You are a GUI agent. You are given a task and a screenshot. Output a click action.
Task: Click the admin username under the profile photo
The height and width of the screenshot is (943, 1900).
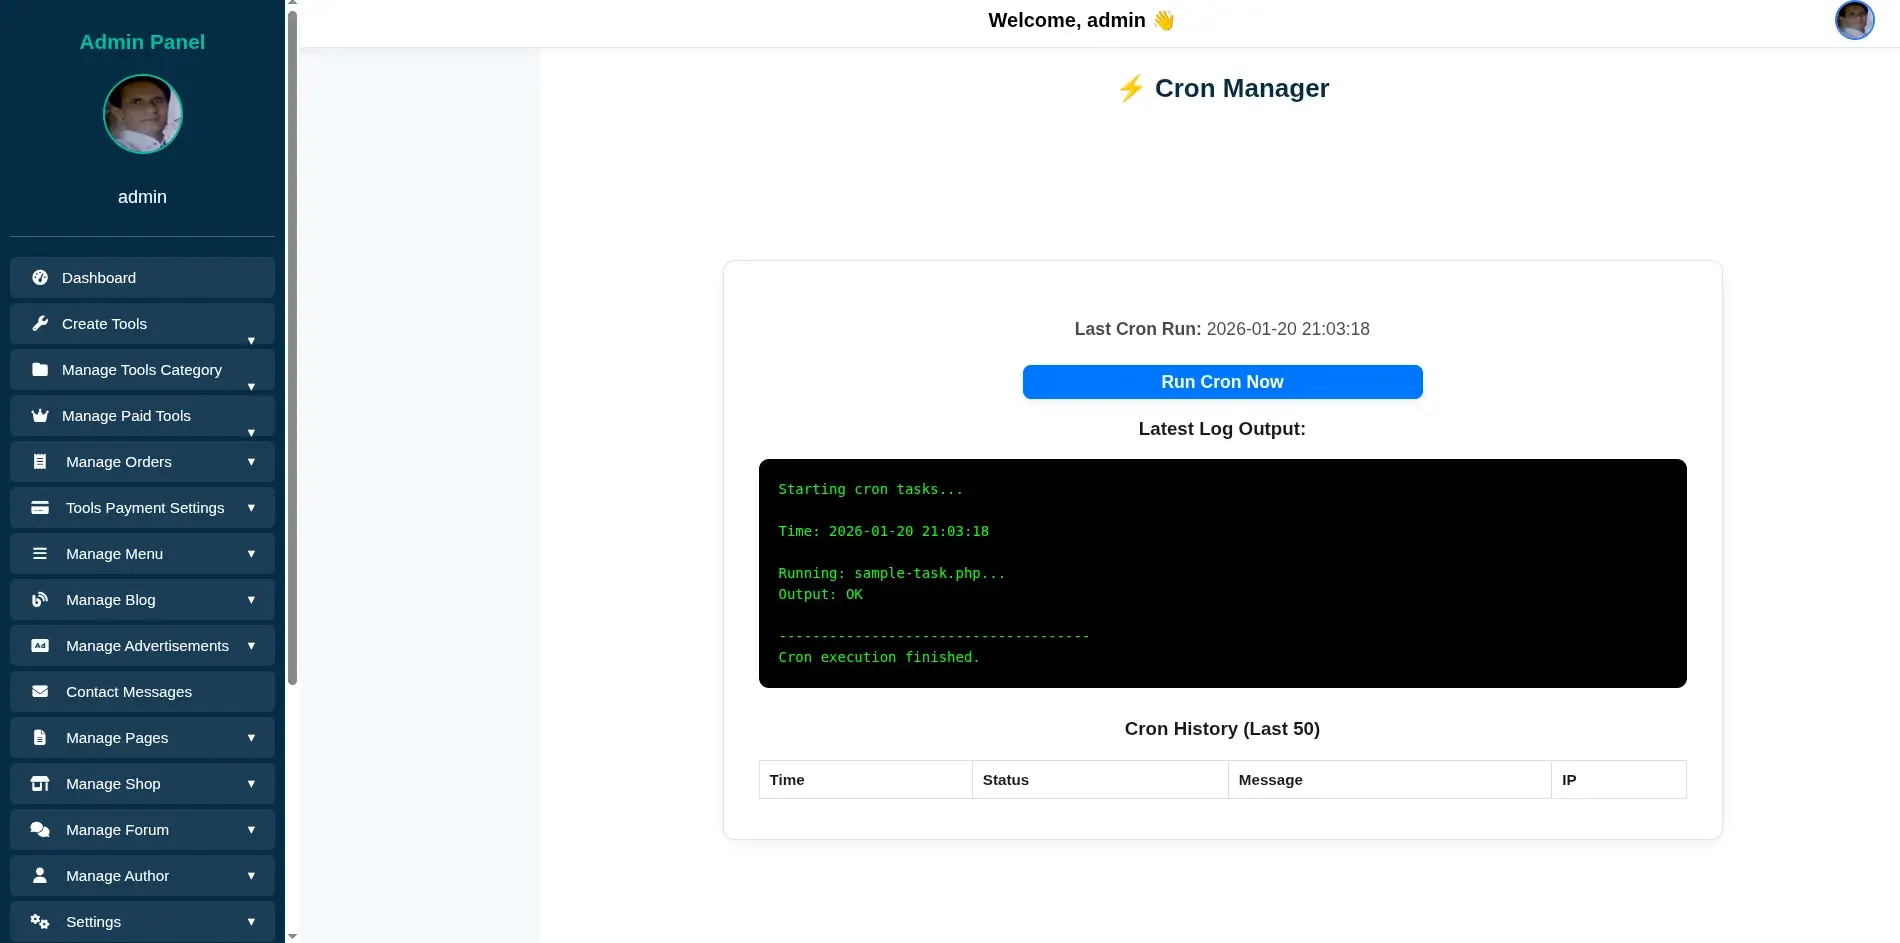[x=142, y=196]
